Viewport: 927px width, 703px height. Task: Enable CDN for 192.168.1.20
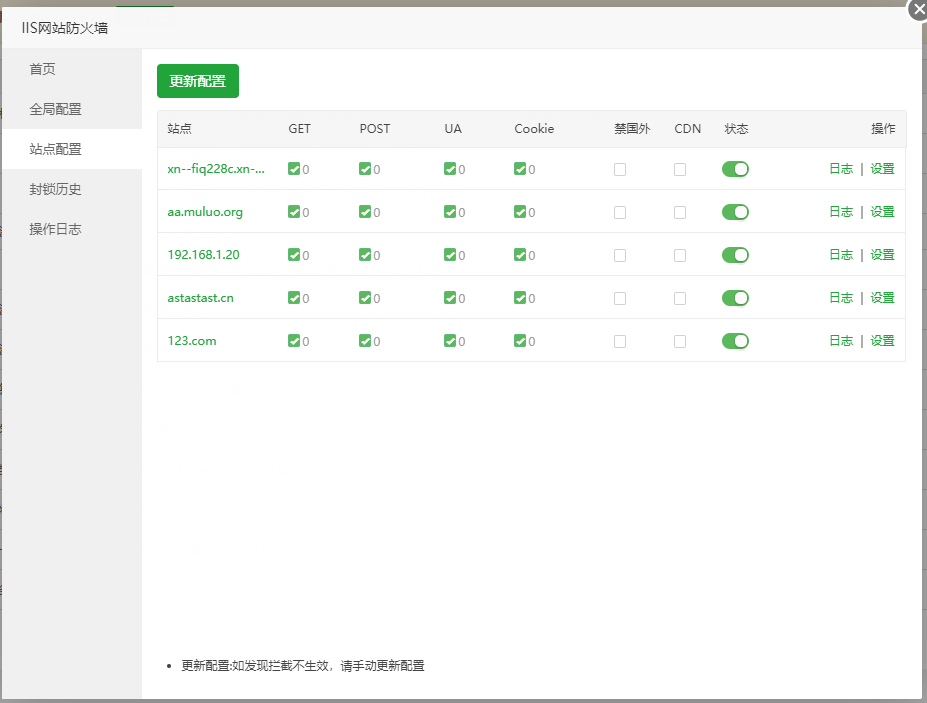(680, 255)
